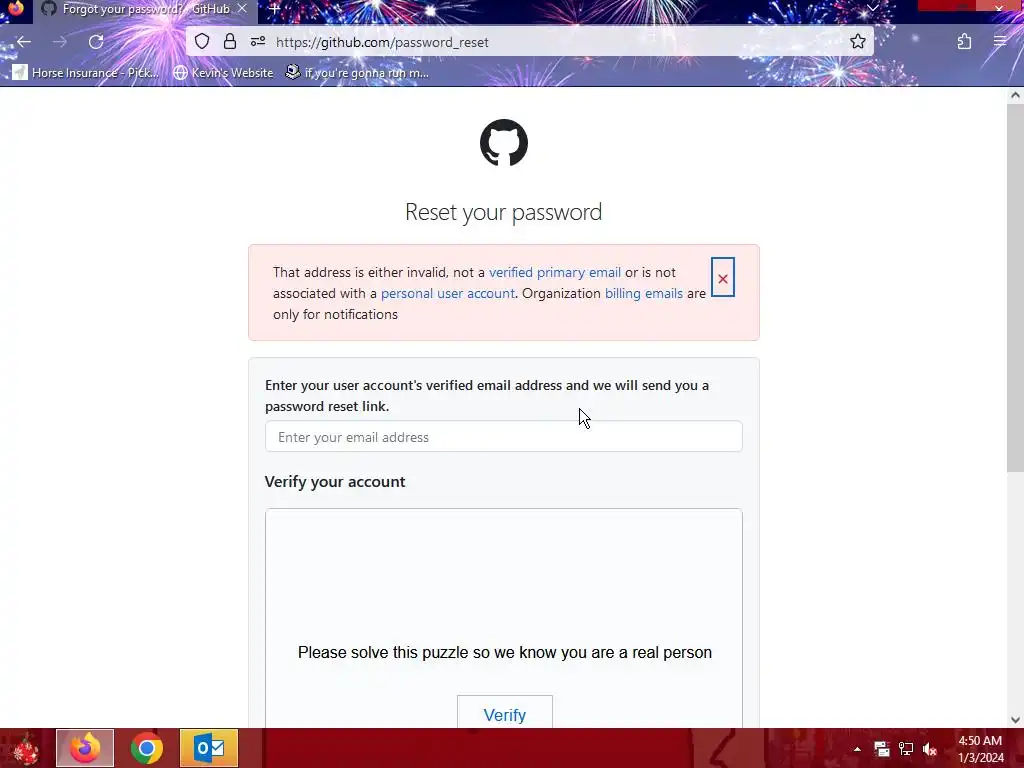Show site info via the padlock icon
Screen dimensions: 1024x768
[230, 42]
